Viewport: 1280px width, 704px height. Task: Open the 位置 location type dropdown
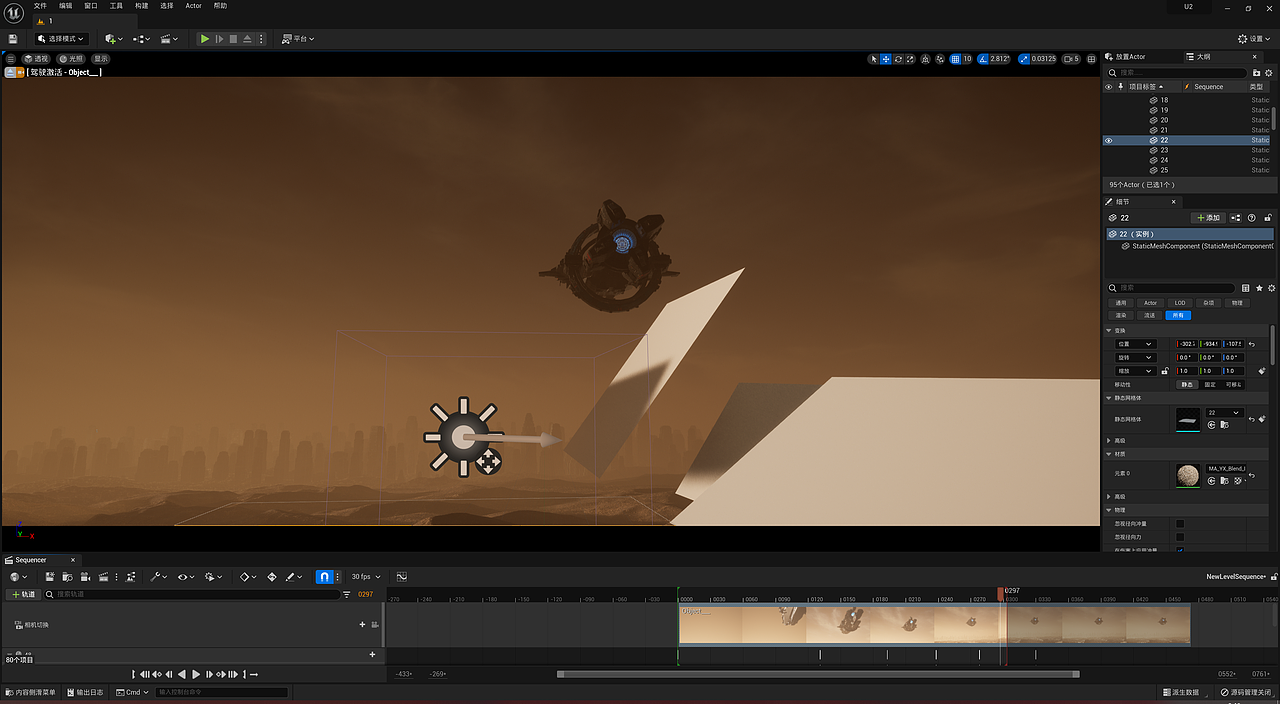click(1134, 344)
